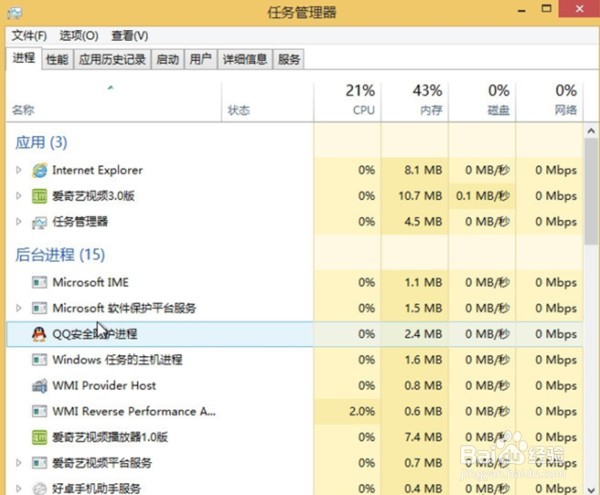600x495 pixels.
Task: Click the QQ penguin icon
Action: 39,334
